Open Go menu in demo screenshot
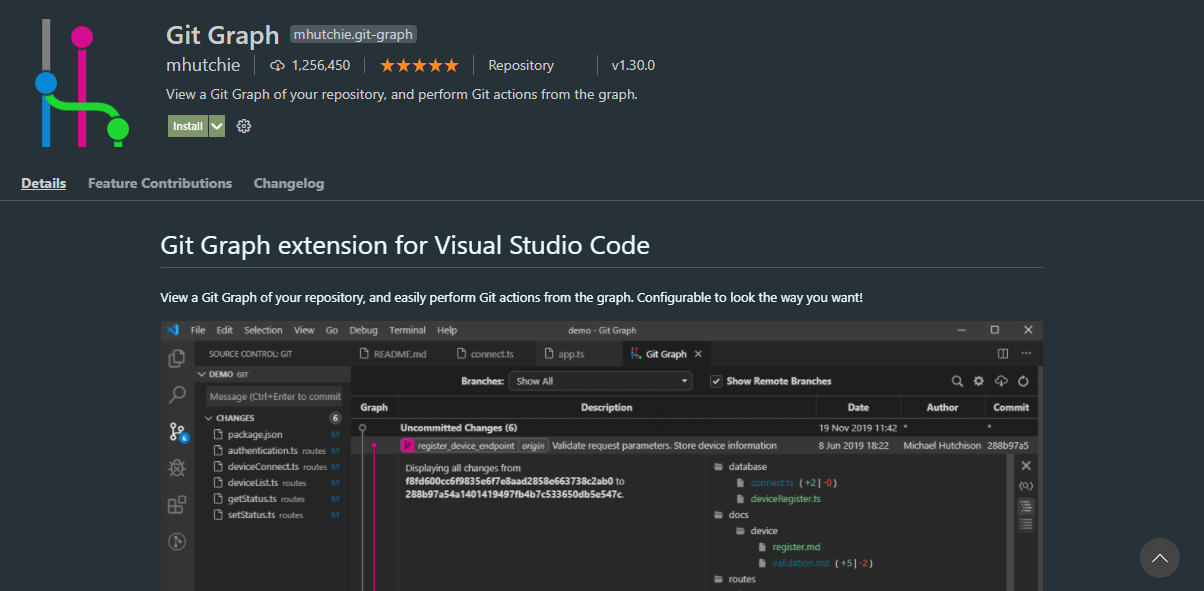This screenshot has height=591, width=1204. (332, 330)
